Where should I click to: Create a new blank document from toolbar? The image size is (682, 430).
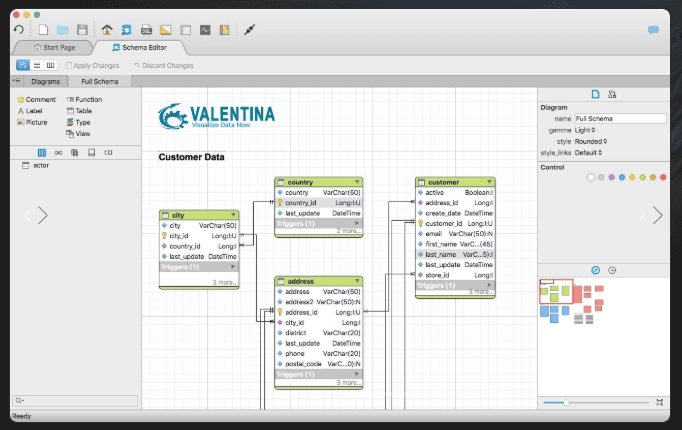pos(43,30)
